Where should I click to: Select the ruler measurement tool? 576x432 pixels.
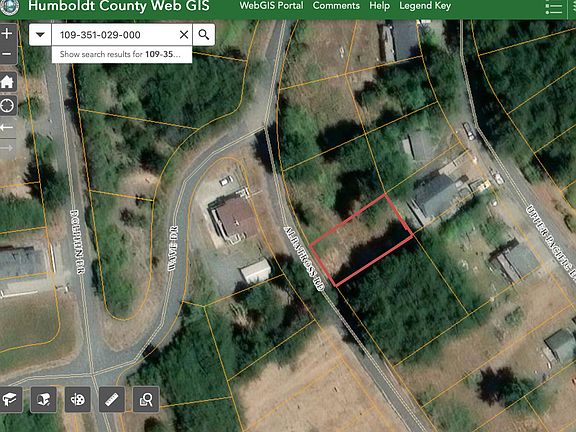tap(112, 399)
